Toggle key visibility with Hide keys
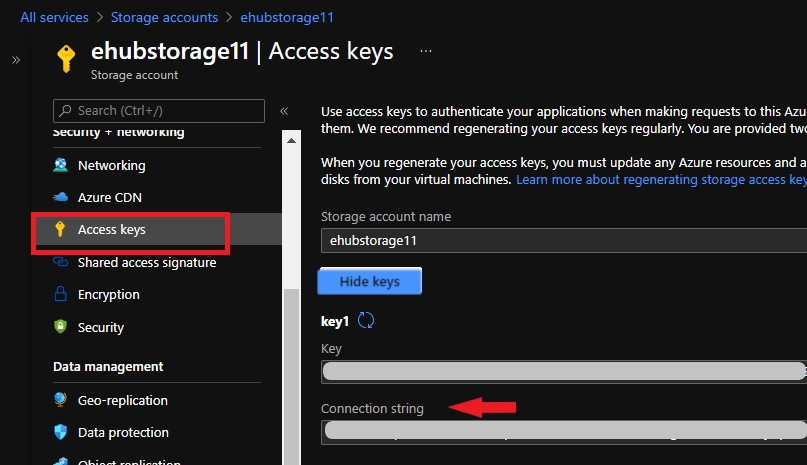The height and width of the screenshot is (465, 807). coord(370,282)
